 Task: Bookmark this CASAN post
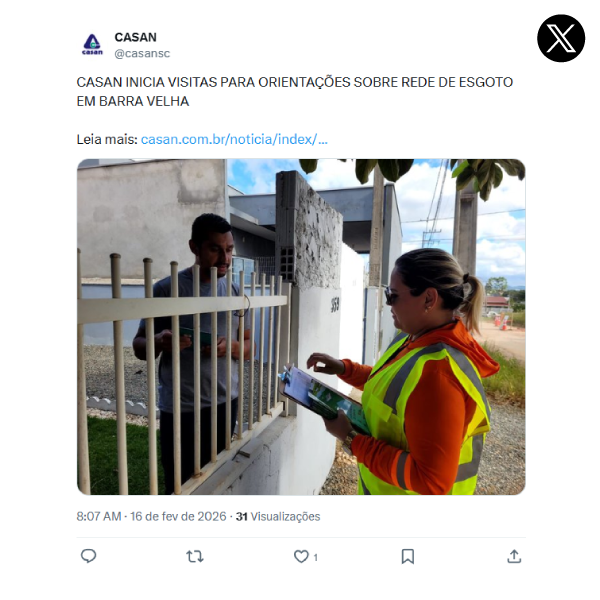click(408, 556)
